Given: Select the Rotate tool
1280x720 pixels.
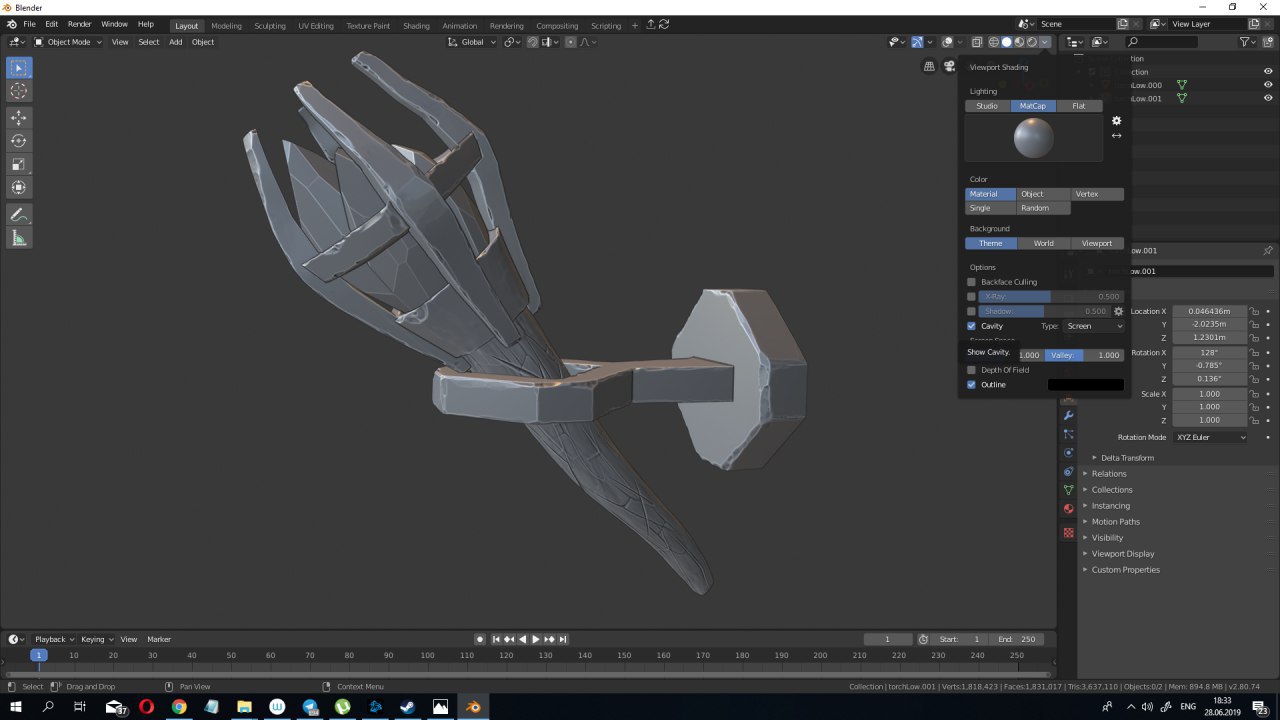Looking at the screenshot, I should click(19, 141).
